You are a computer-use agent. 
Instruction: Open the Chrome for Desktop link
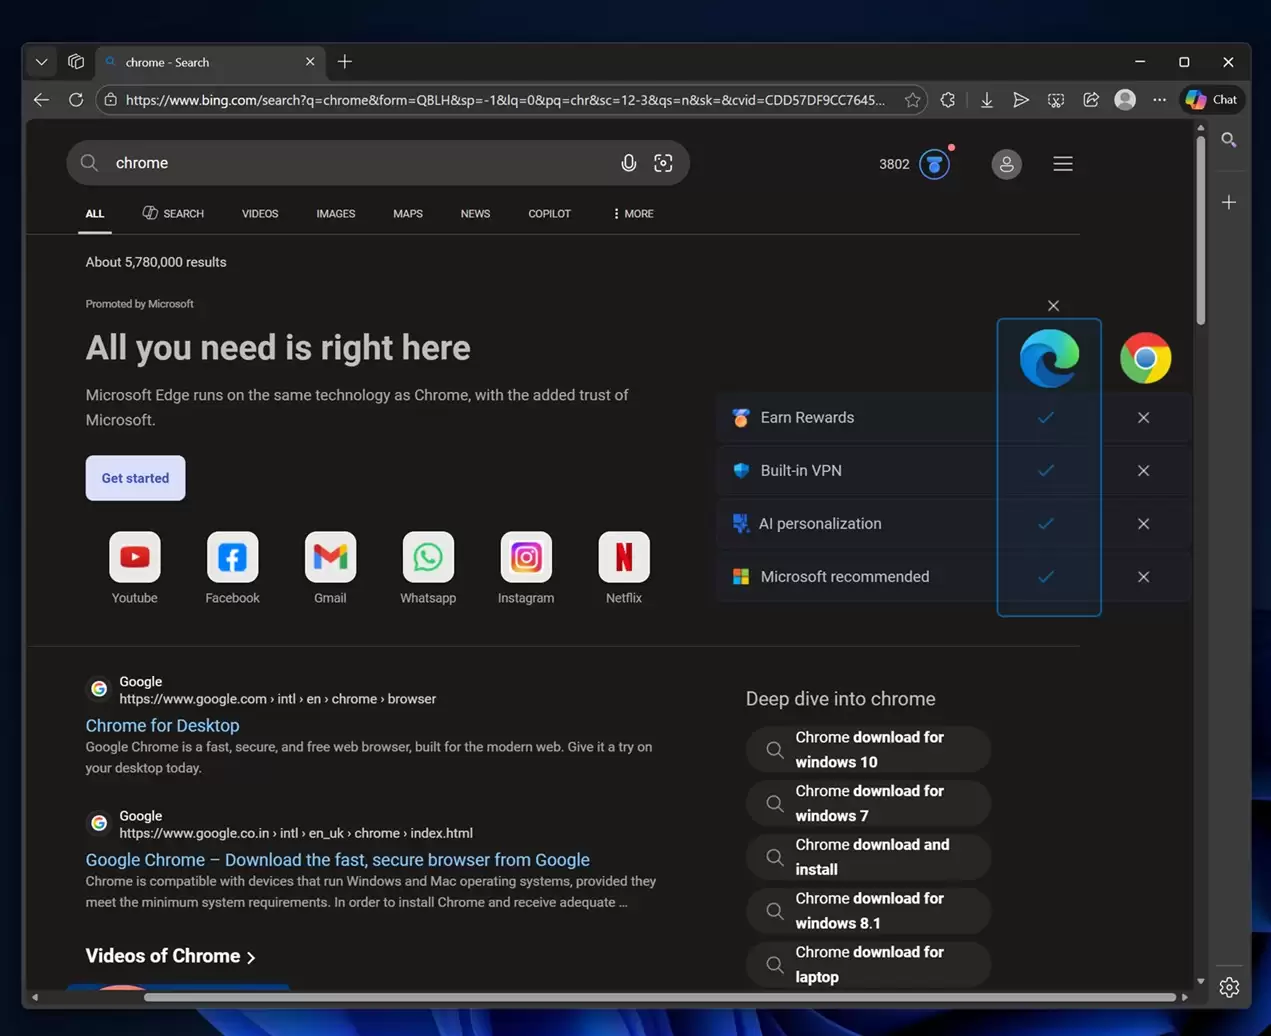click(162, 725)
